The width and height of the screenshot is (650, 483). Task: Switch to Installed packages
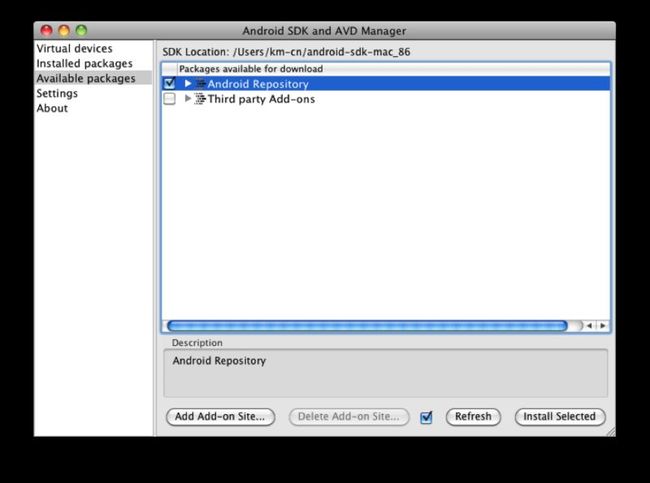click(x=85, y=63)
